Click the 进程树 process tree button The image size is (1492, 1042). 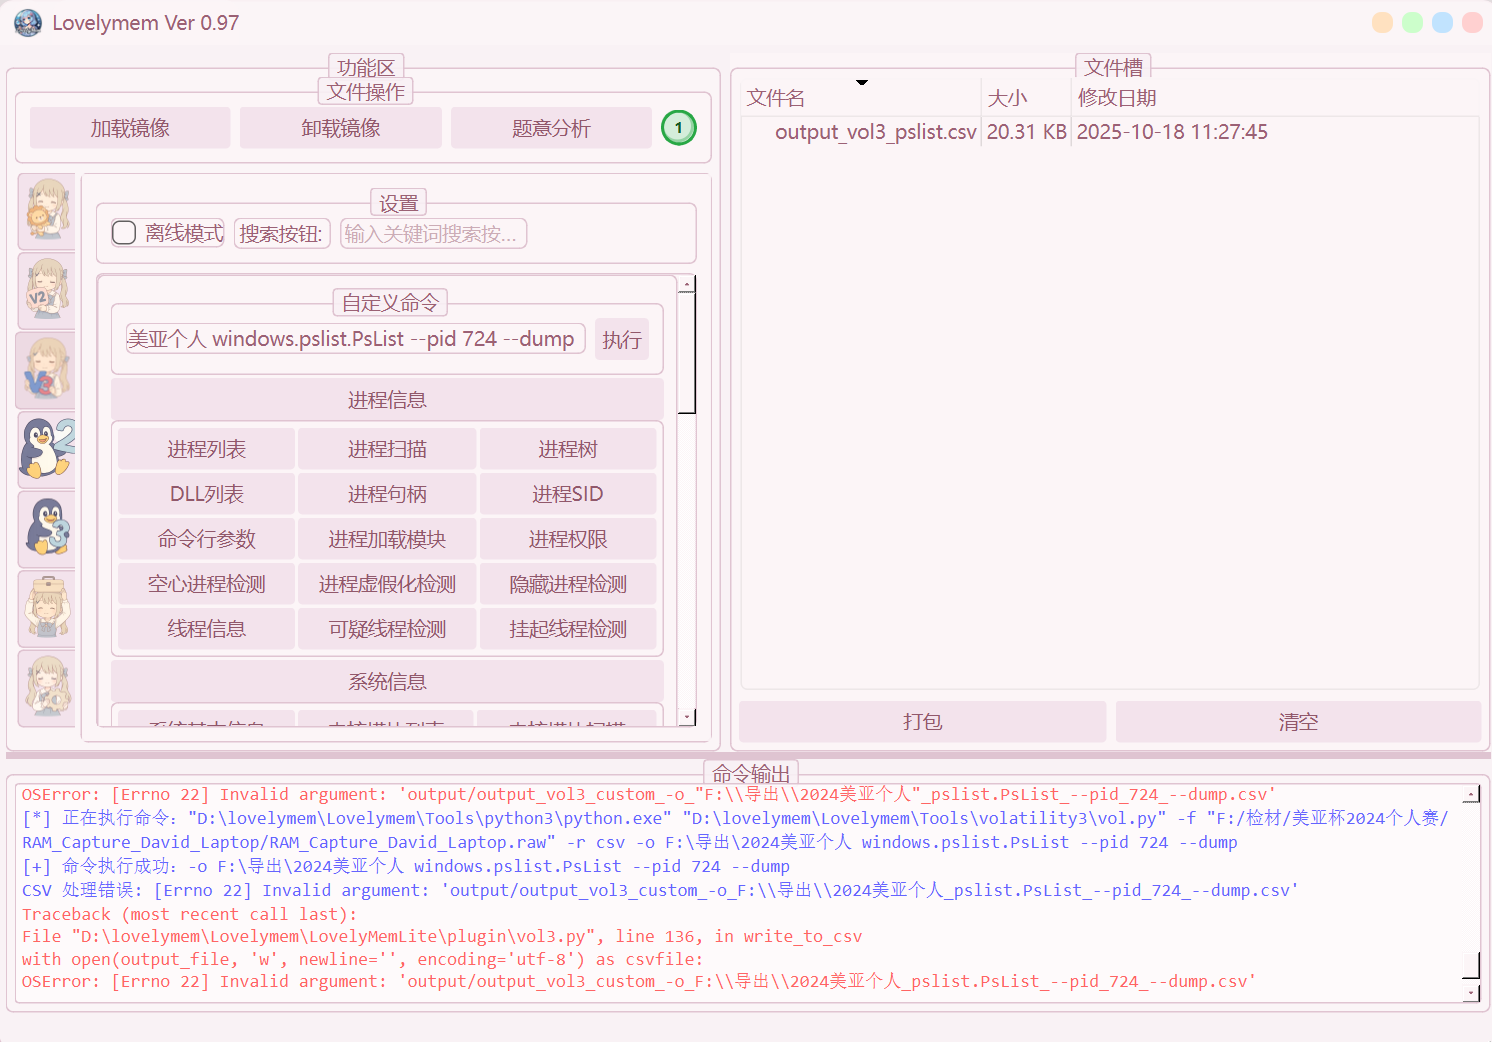point(567,450)
